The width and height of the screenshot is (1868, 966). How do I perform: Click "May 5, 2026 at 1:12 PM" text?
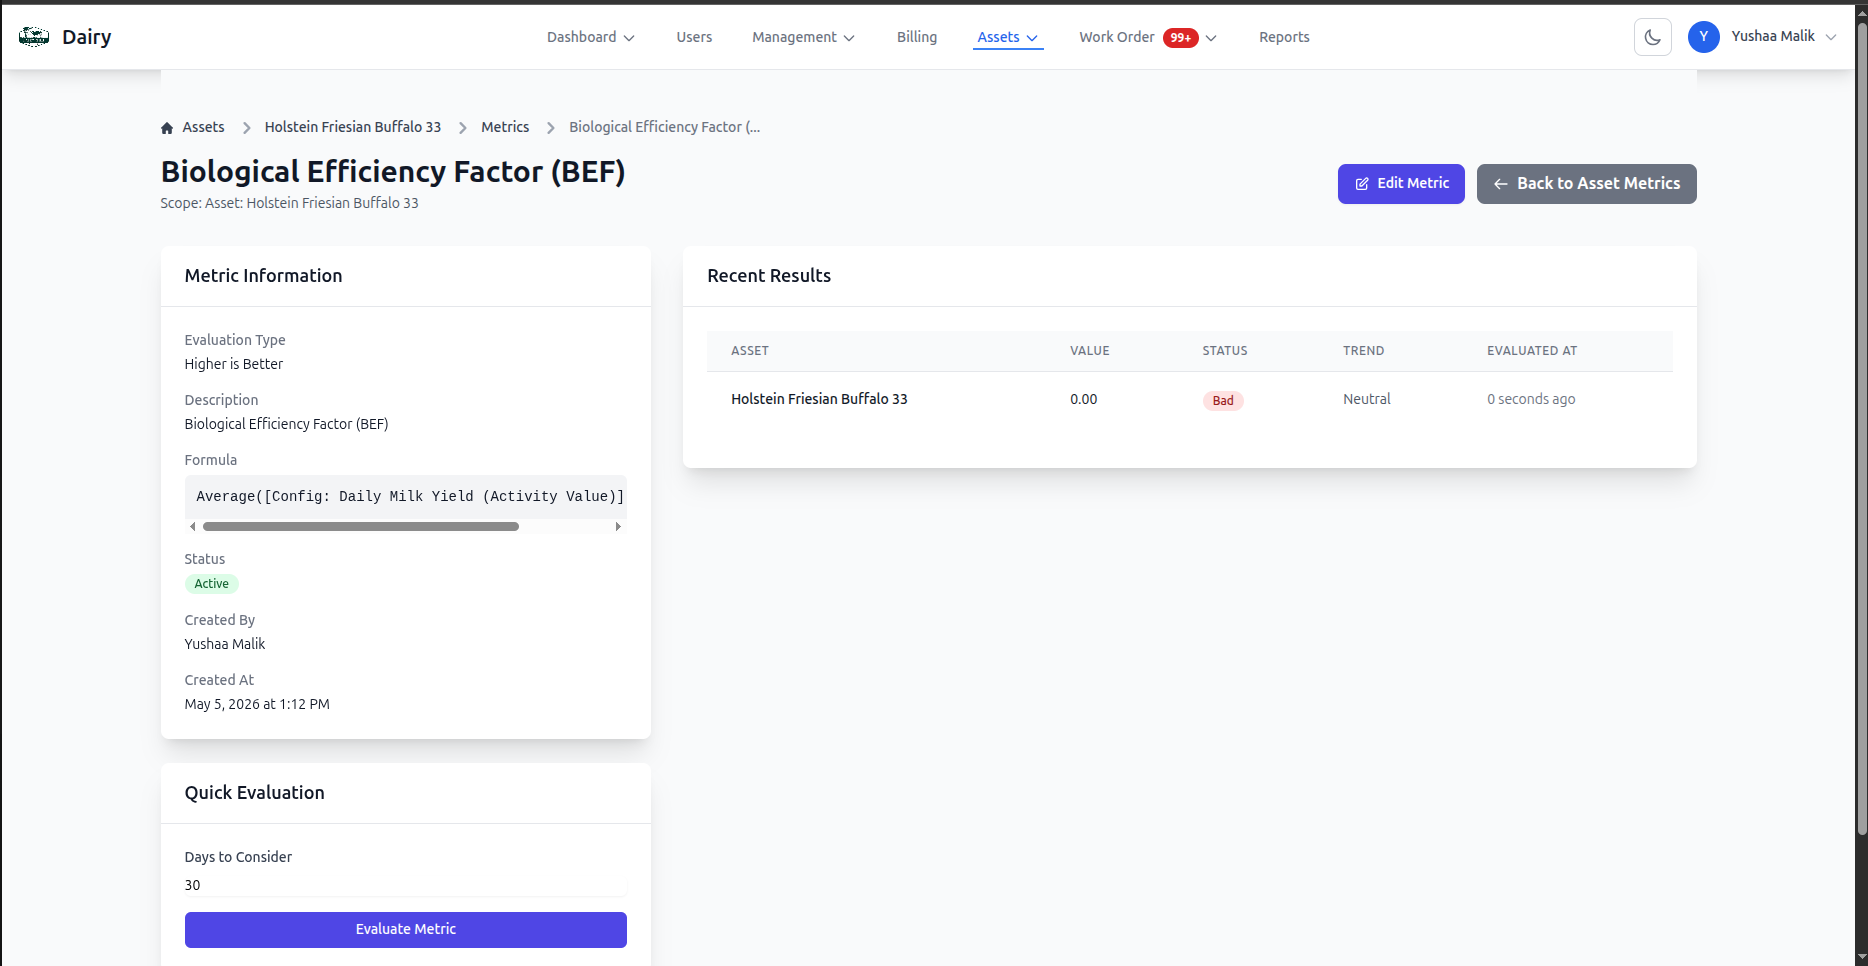[x=257, y=704]
